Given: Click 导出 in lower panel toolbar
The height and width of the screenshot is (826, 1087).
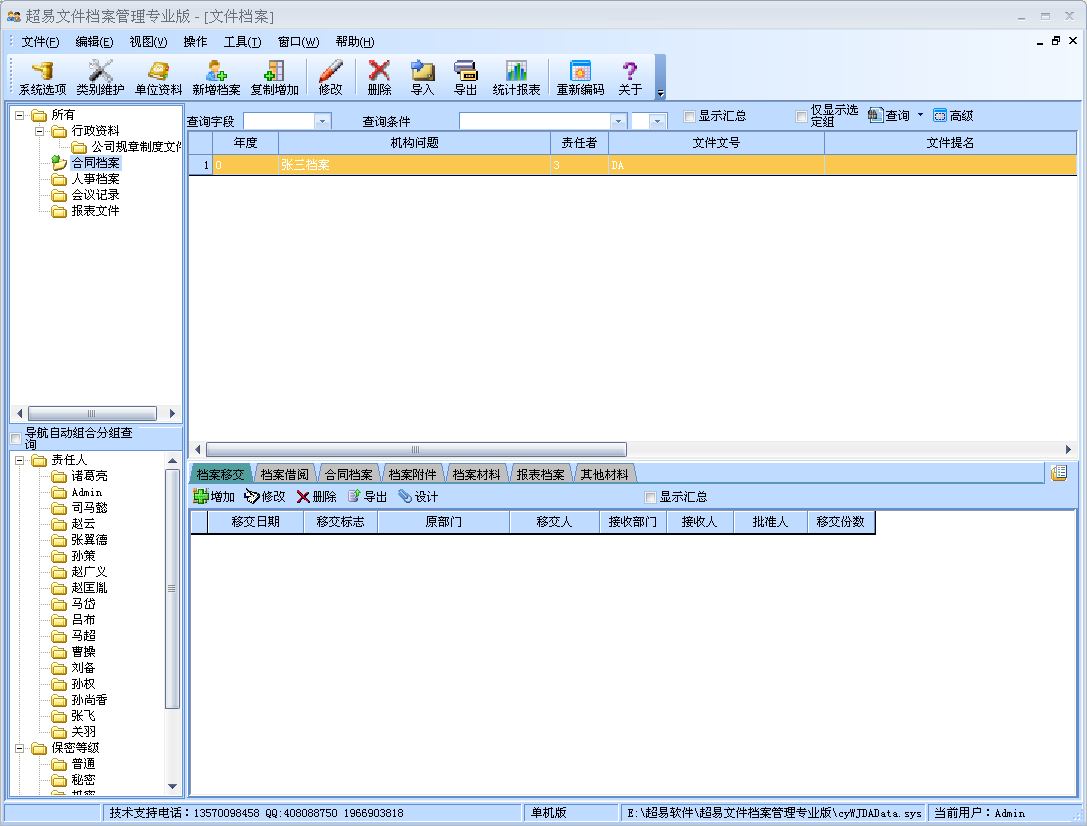Looking at the screenshot, I should pos(367,497).
